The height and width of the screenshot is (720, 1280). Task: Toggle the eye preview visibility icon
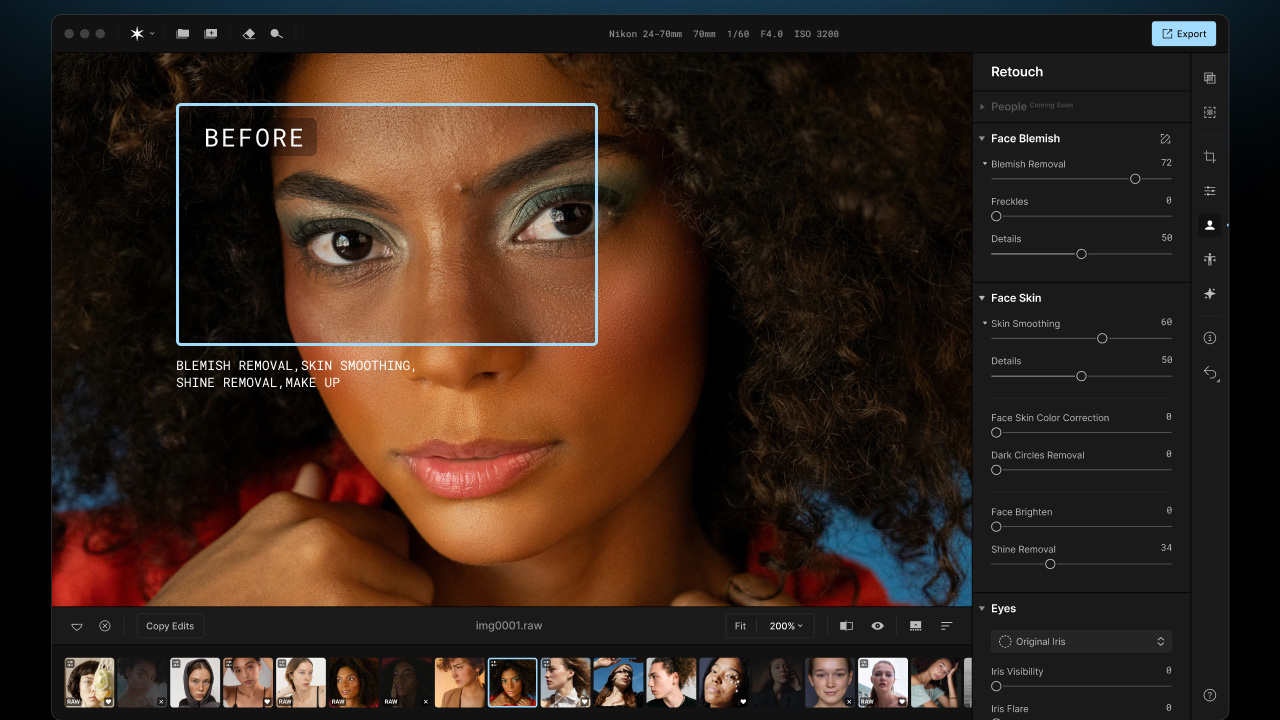877,626
